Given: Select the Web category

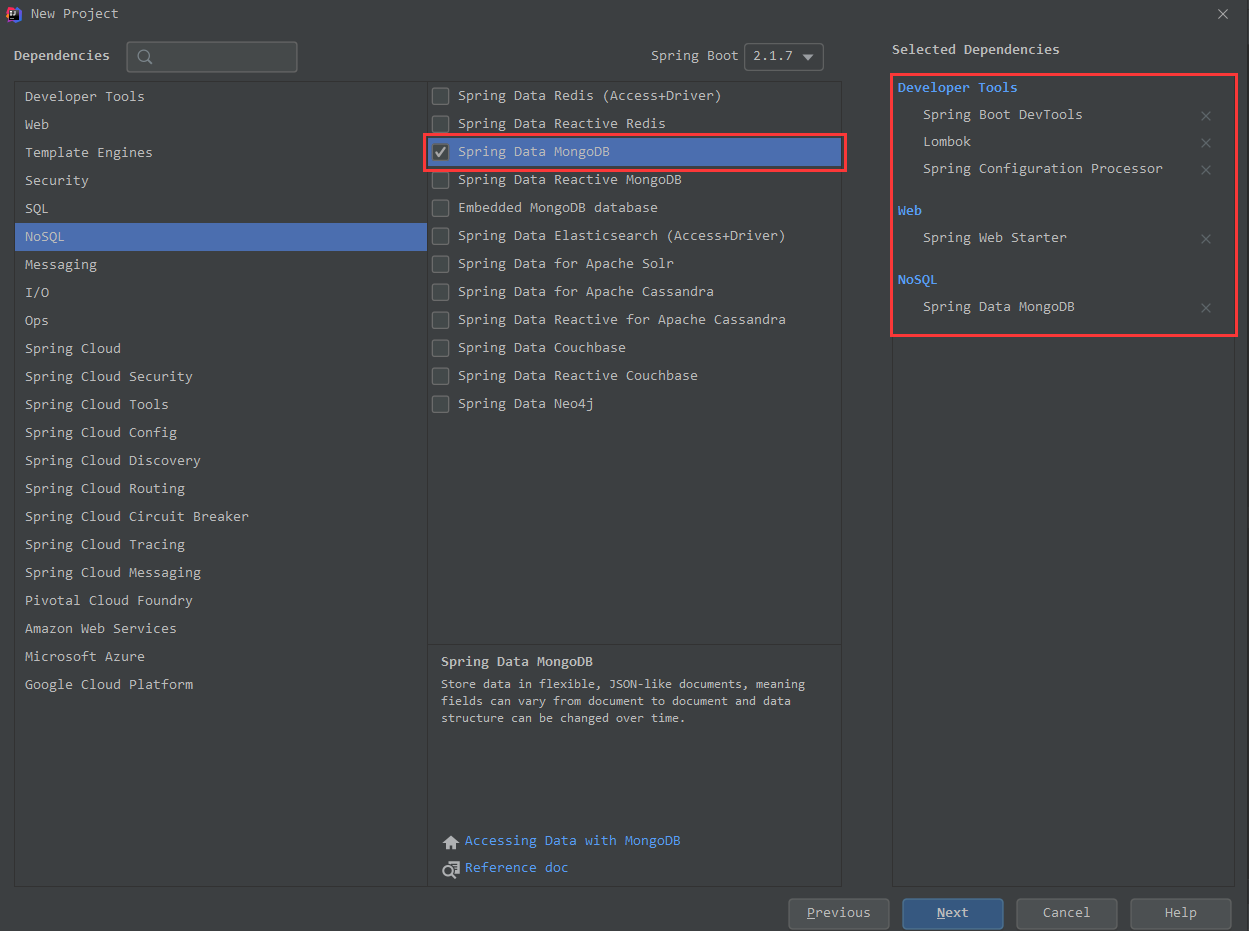Looking at the screenshot, I should (x=221, y=125).
